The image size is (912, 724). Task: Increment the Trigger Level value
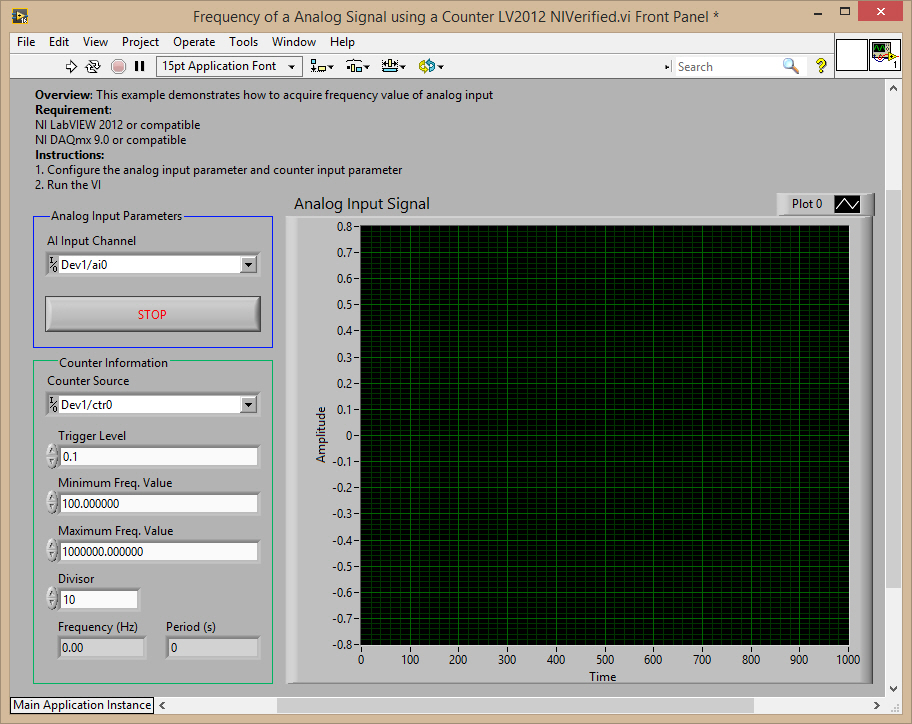(50, 450)
